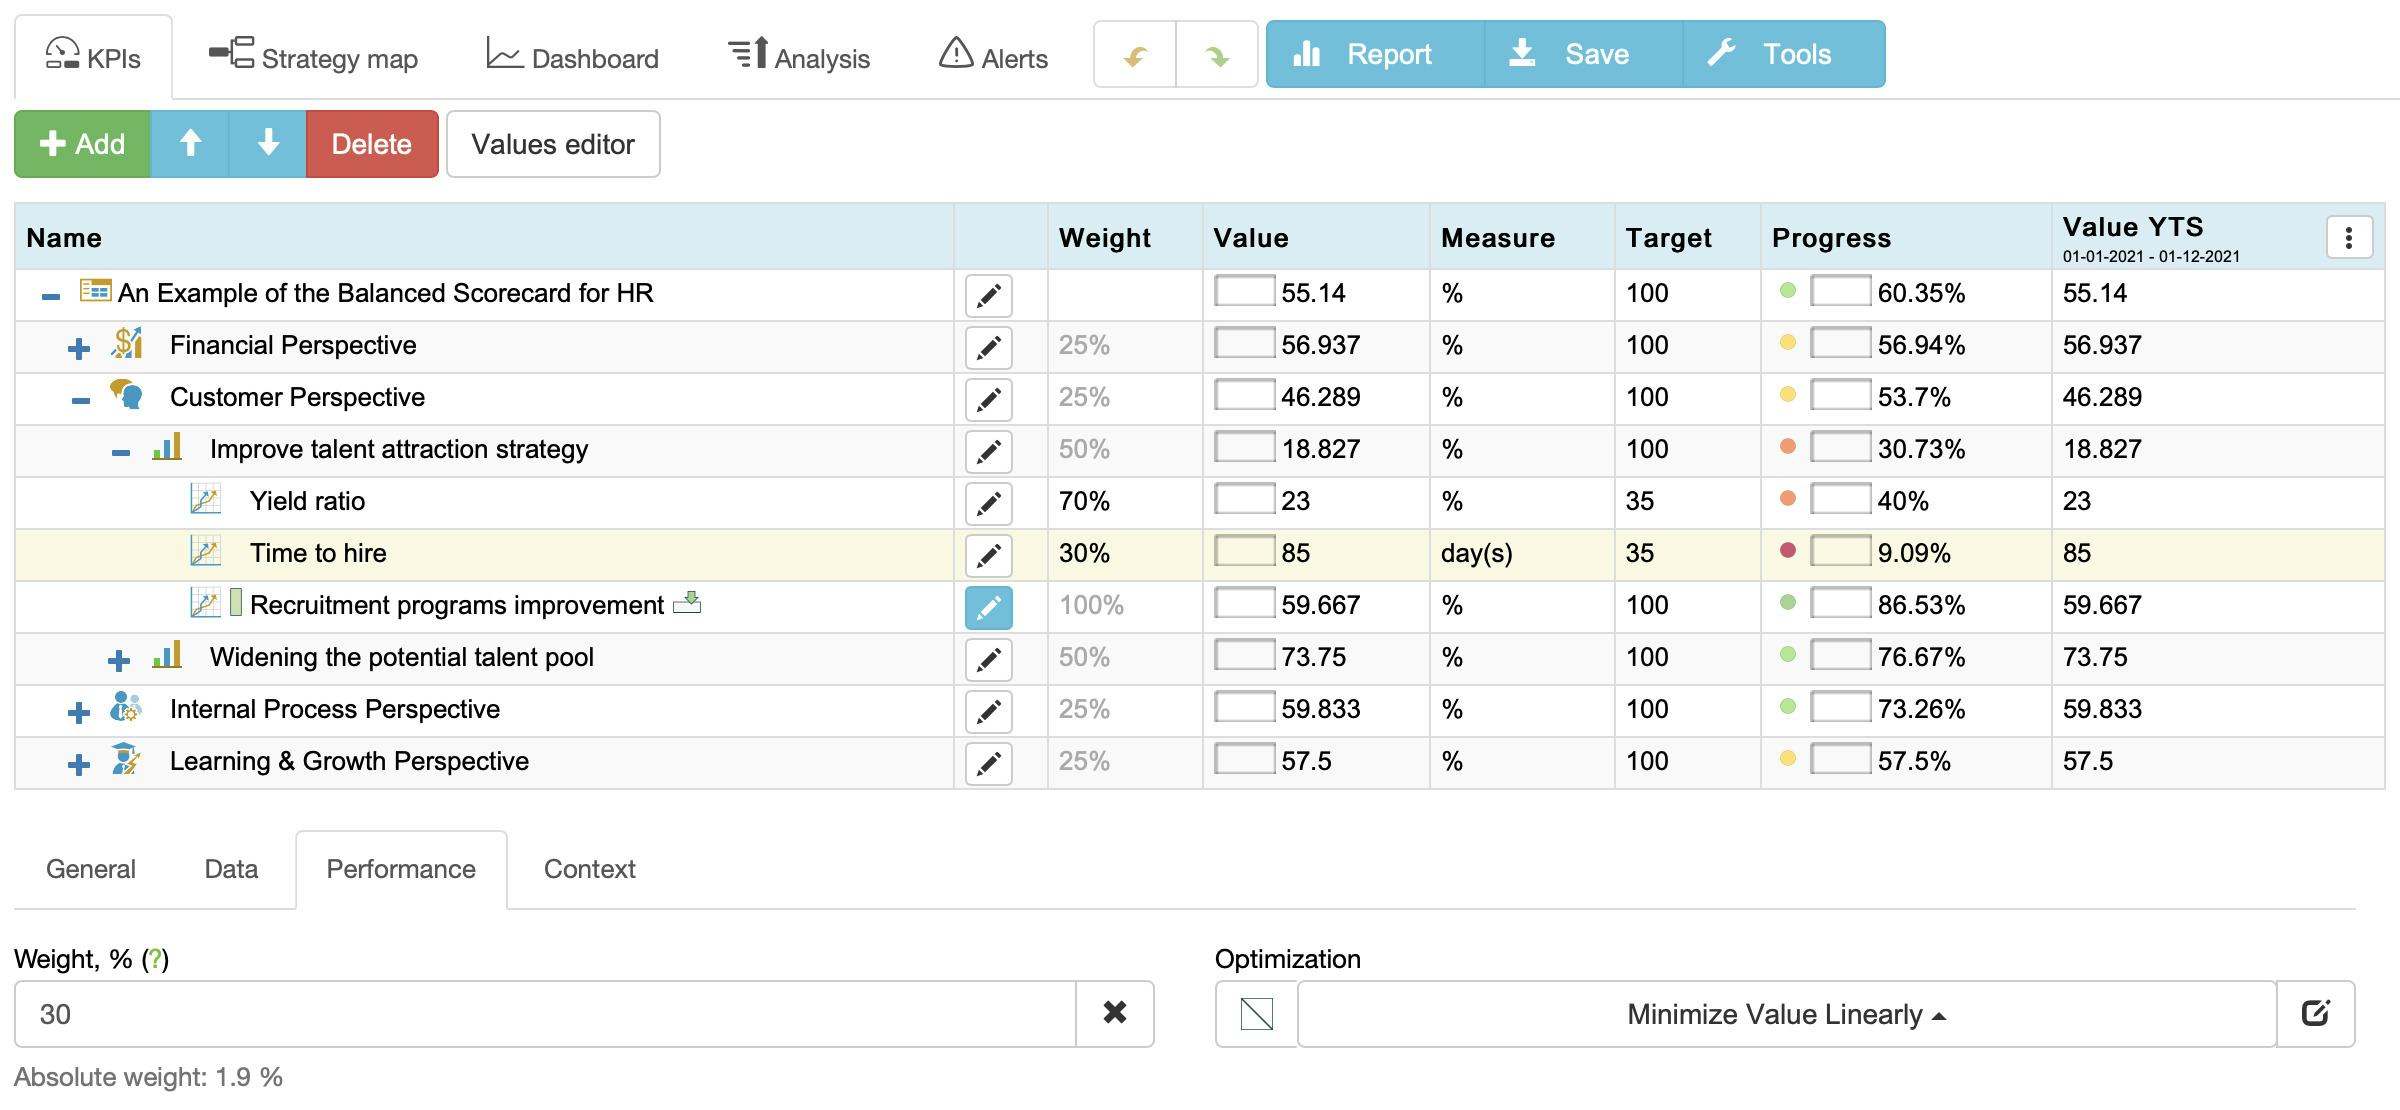The height and width of the screenshot is (1110, 2400).
Task: Open the Values editor
Action: (x=553, y=144)
